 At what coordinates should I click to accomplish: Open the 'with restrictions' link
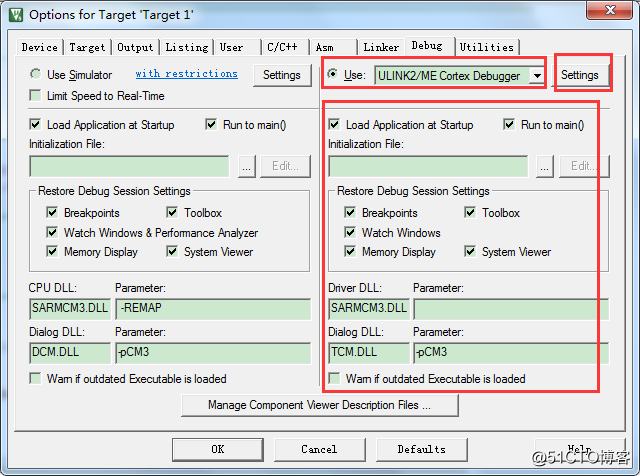coord(187,74)
